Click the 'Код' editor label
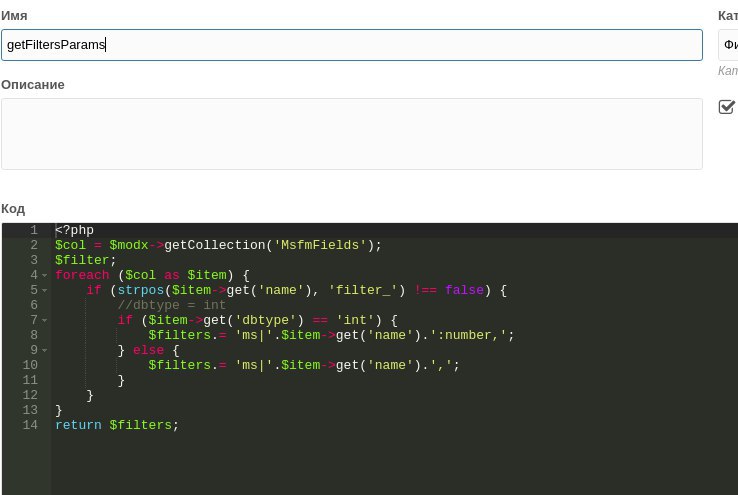 [x=13, y=209]
